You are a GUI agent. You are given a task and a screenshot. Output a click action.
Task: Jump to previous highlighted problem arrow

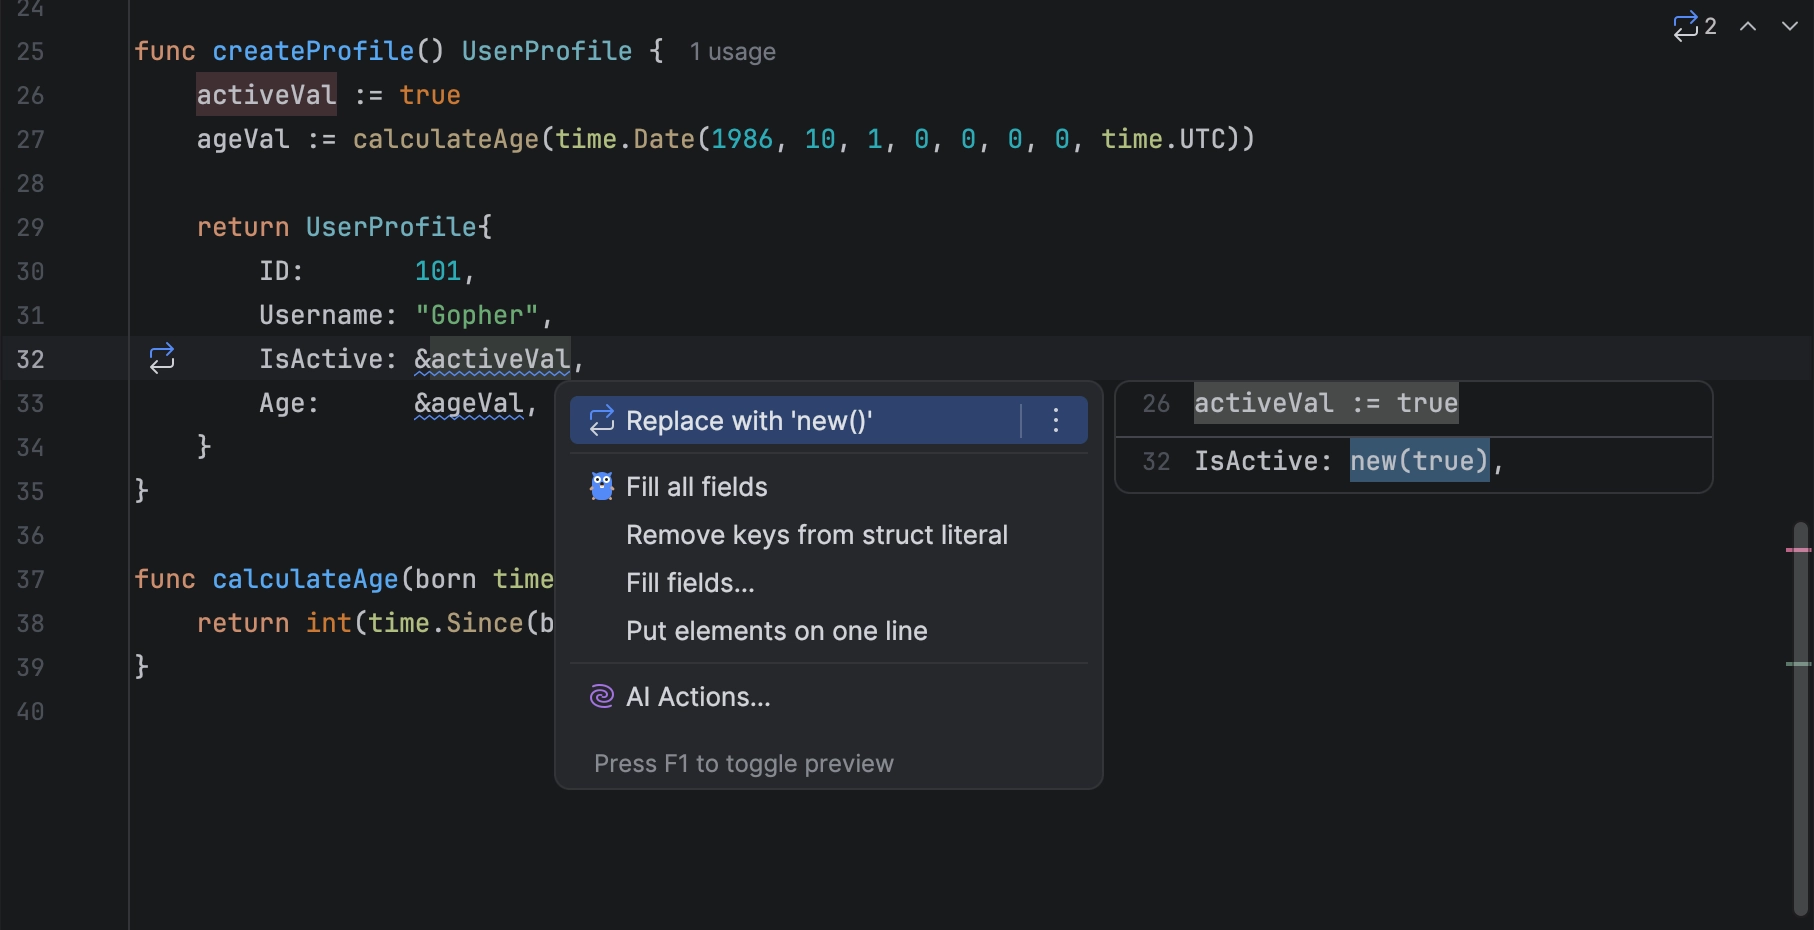click(1748, 26)
